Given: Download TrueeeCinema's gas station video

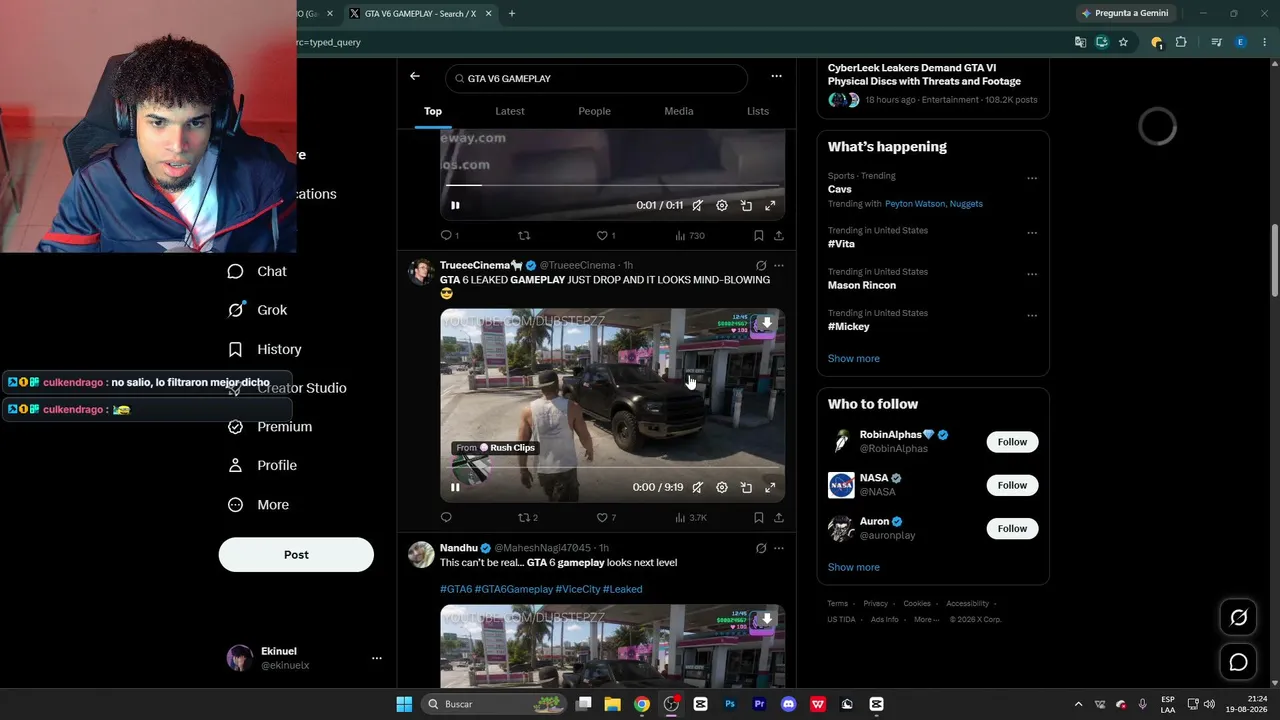Looking at the screenshot, I should 767,324.
